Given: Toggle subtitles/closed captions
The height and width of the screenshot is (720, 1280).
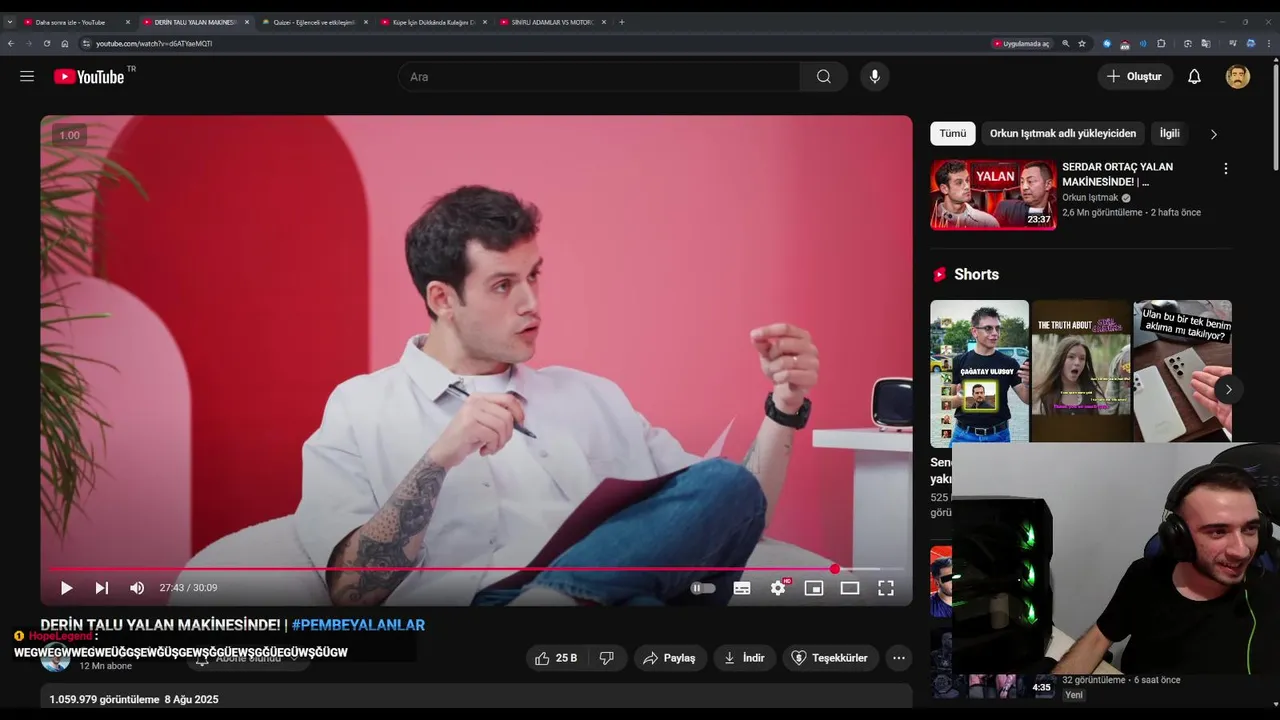Looking at the screenshot, I should pyautogui.click(x=742, y=588).
